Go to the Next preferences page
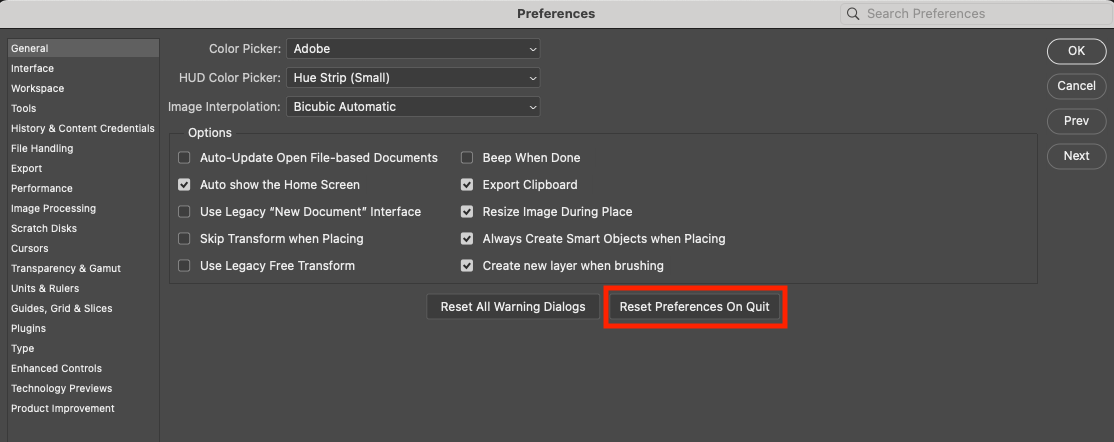1114x442 pixels. tap(1076, 156)
